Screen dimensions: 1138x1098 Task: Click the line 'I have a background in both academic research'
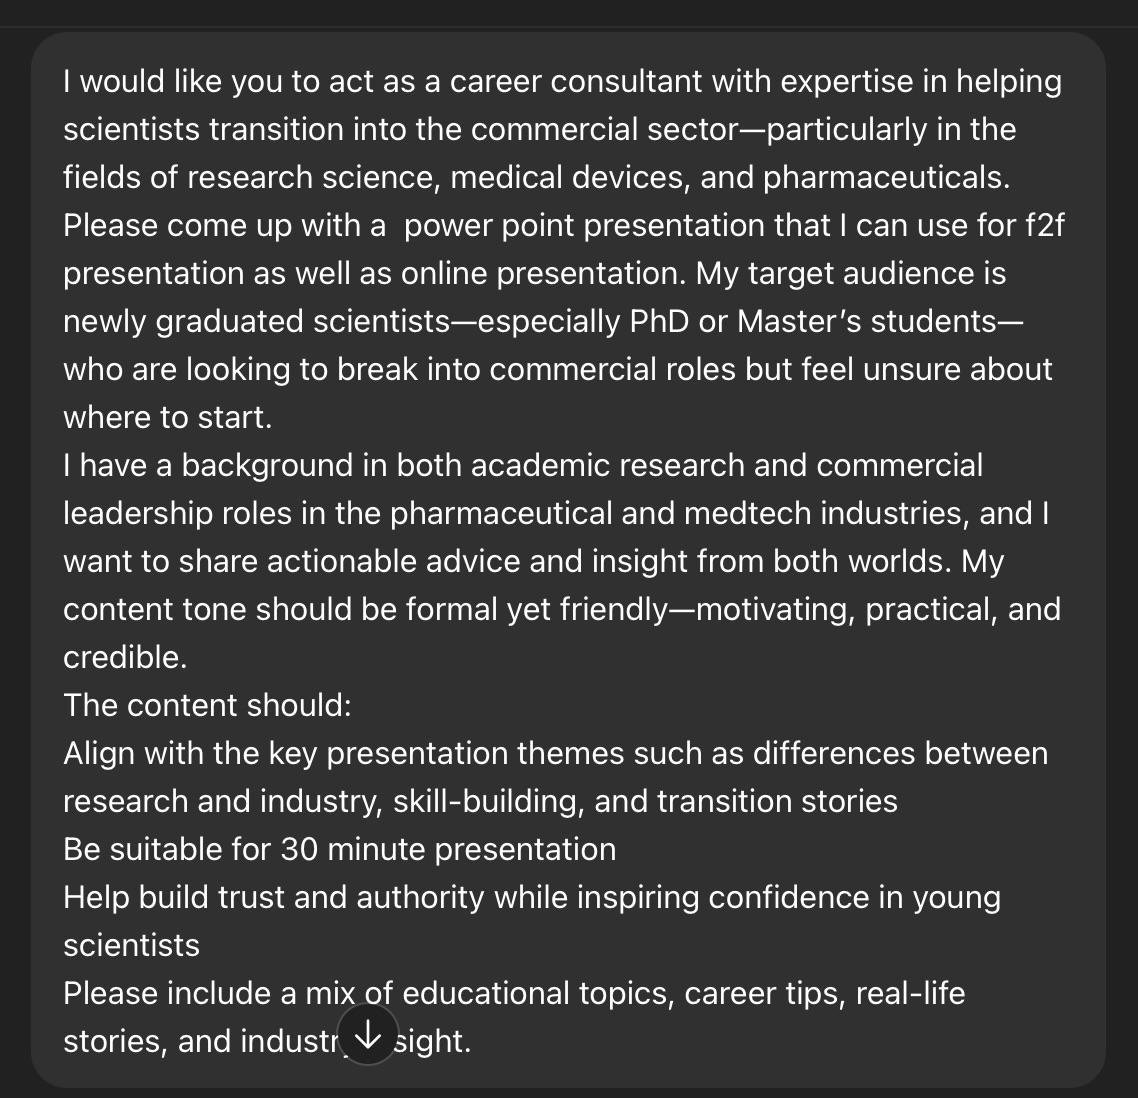(523, 465)
